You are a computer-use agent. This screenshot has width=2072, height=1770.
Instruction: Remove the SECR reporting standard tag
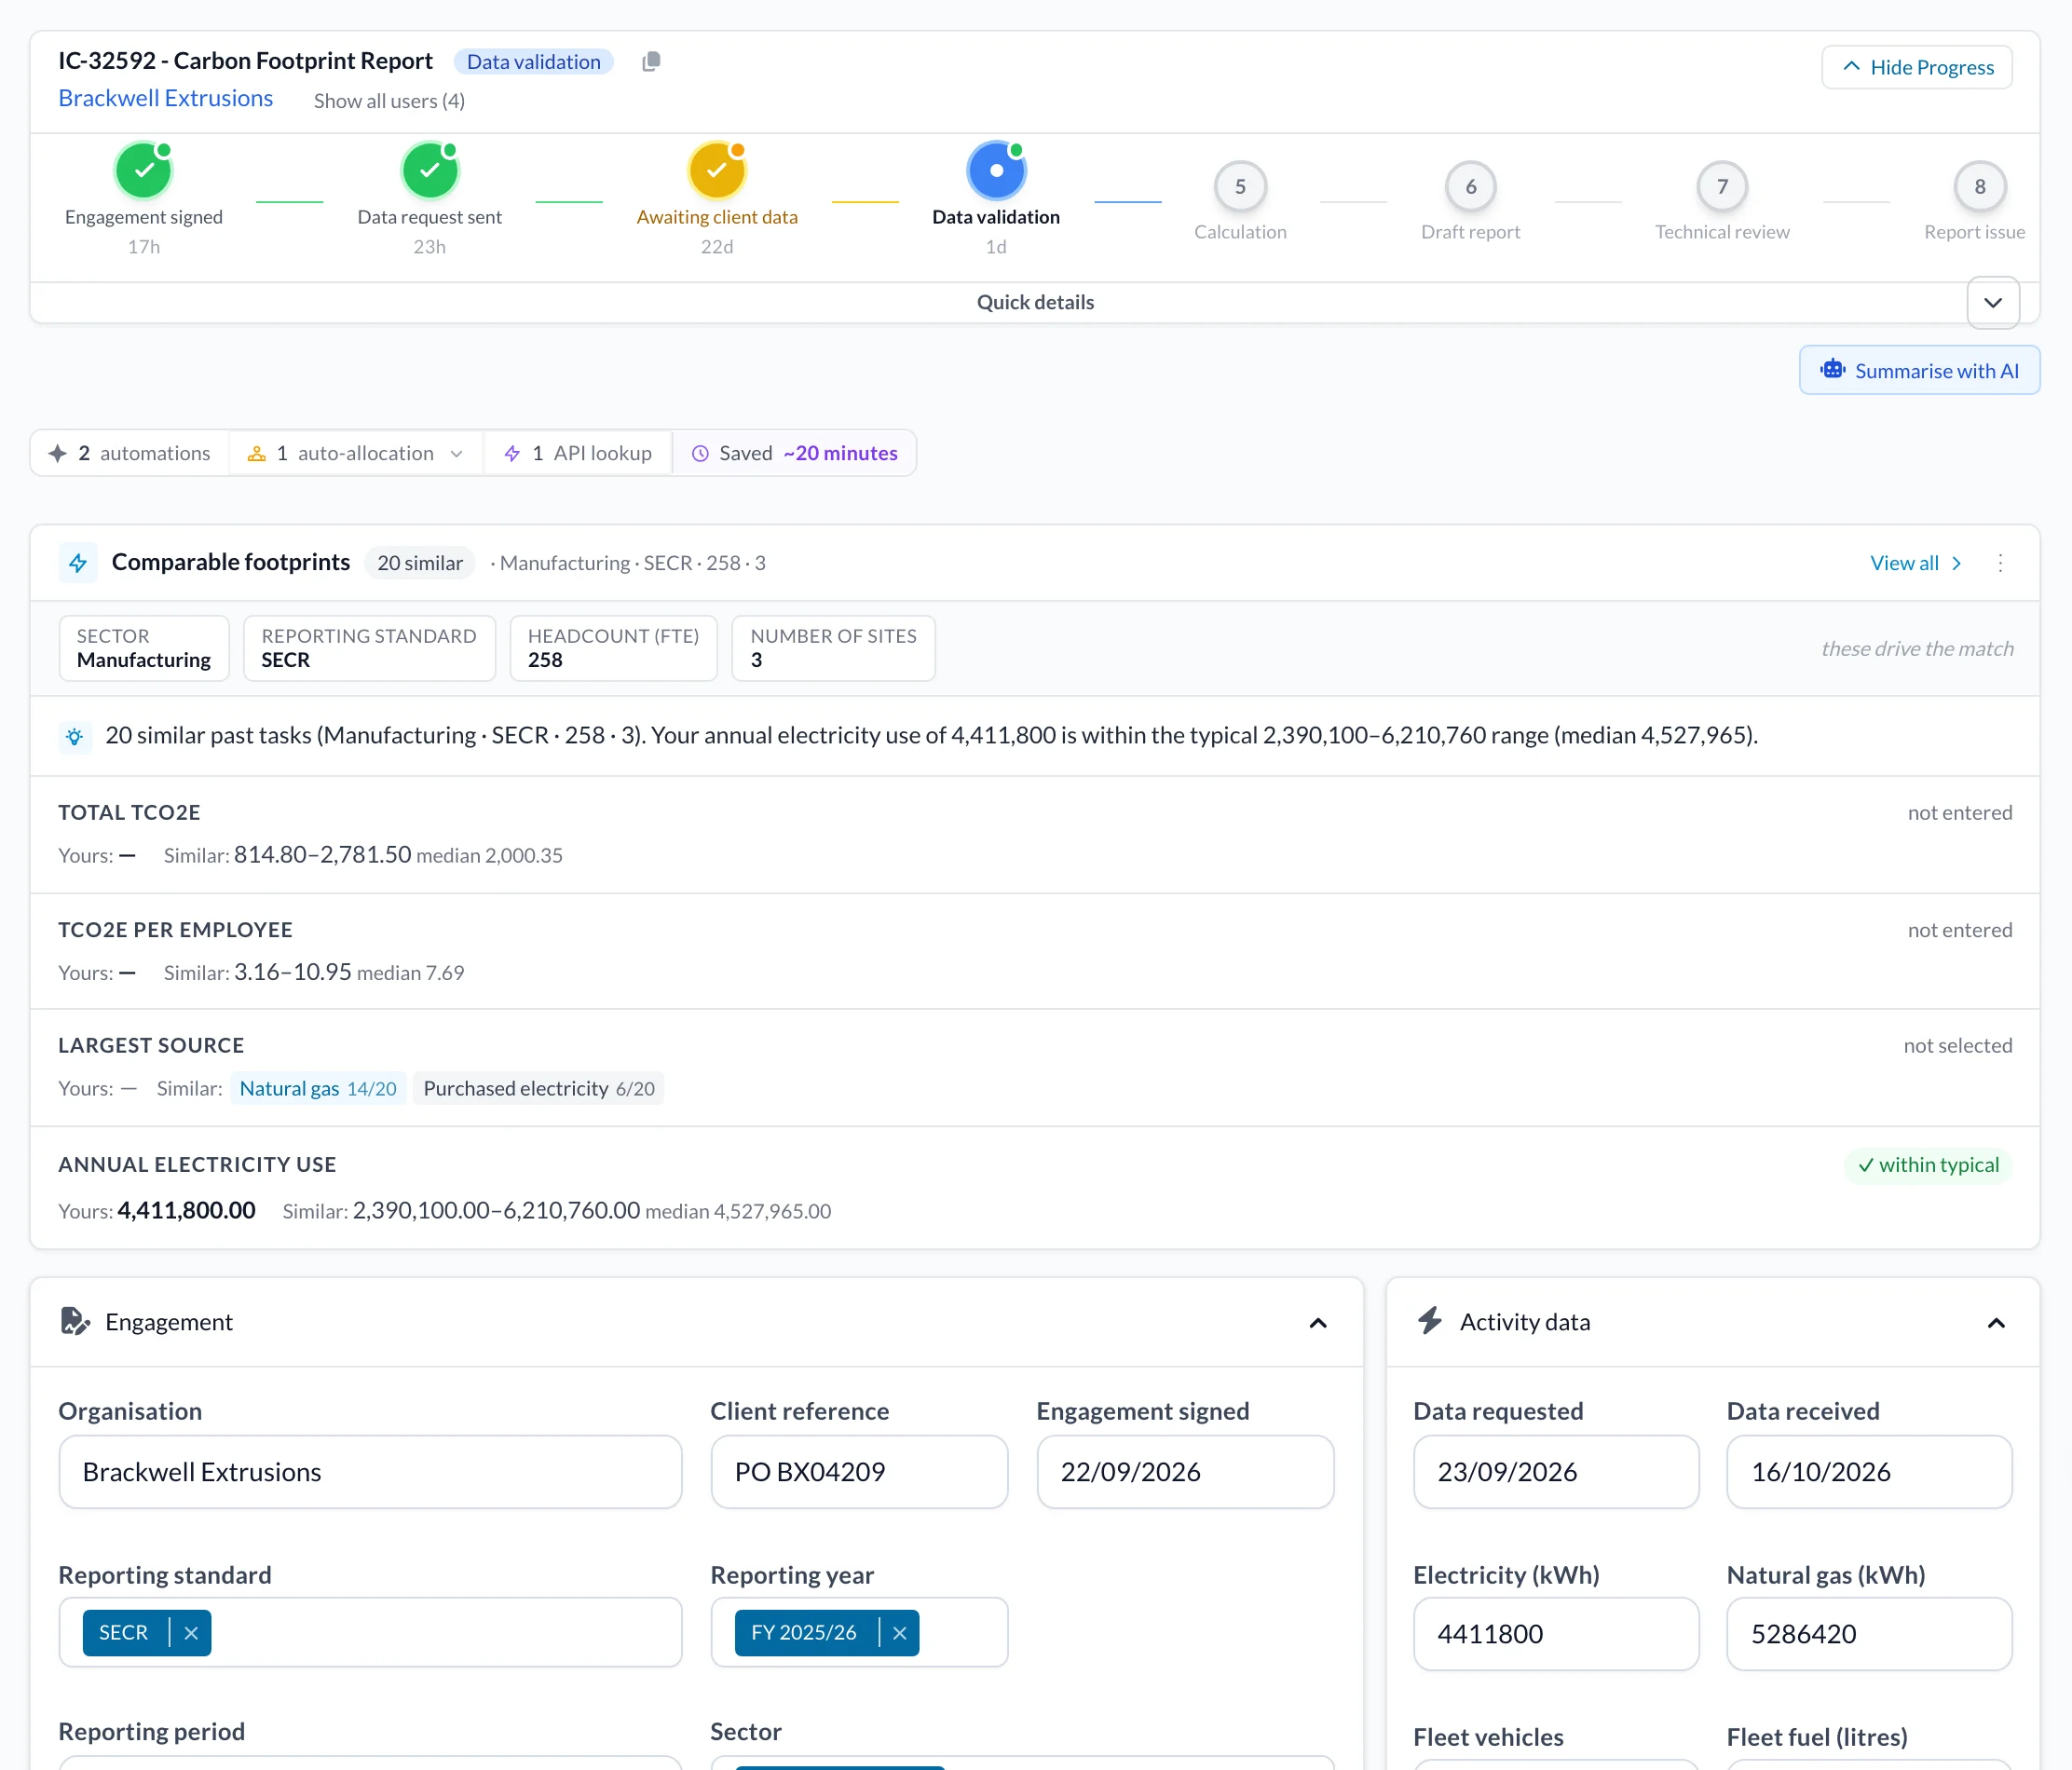pos(191,1633)
